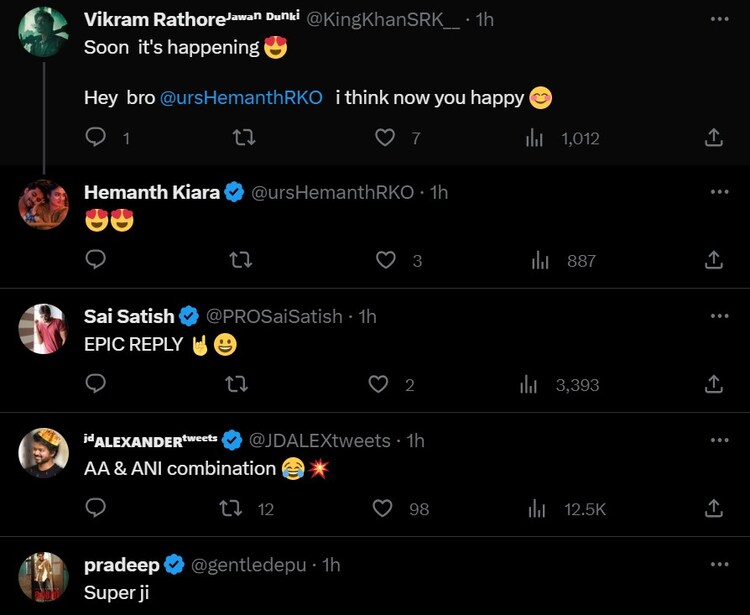Retweet Hemanth Kiara's emoji reply
The height and width of the screenshot is (615, 750).
coord(240,260)
